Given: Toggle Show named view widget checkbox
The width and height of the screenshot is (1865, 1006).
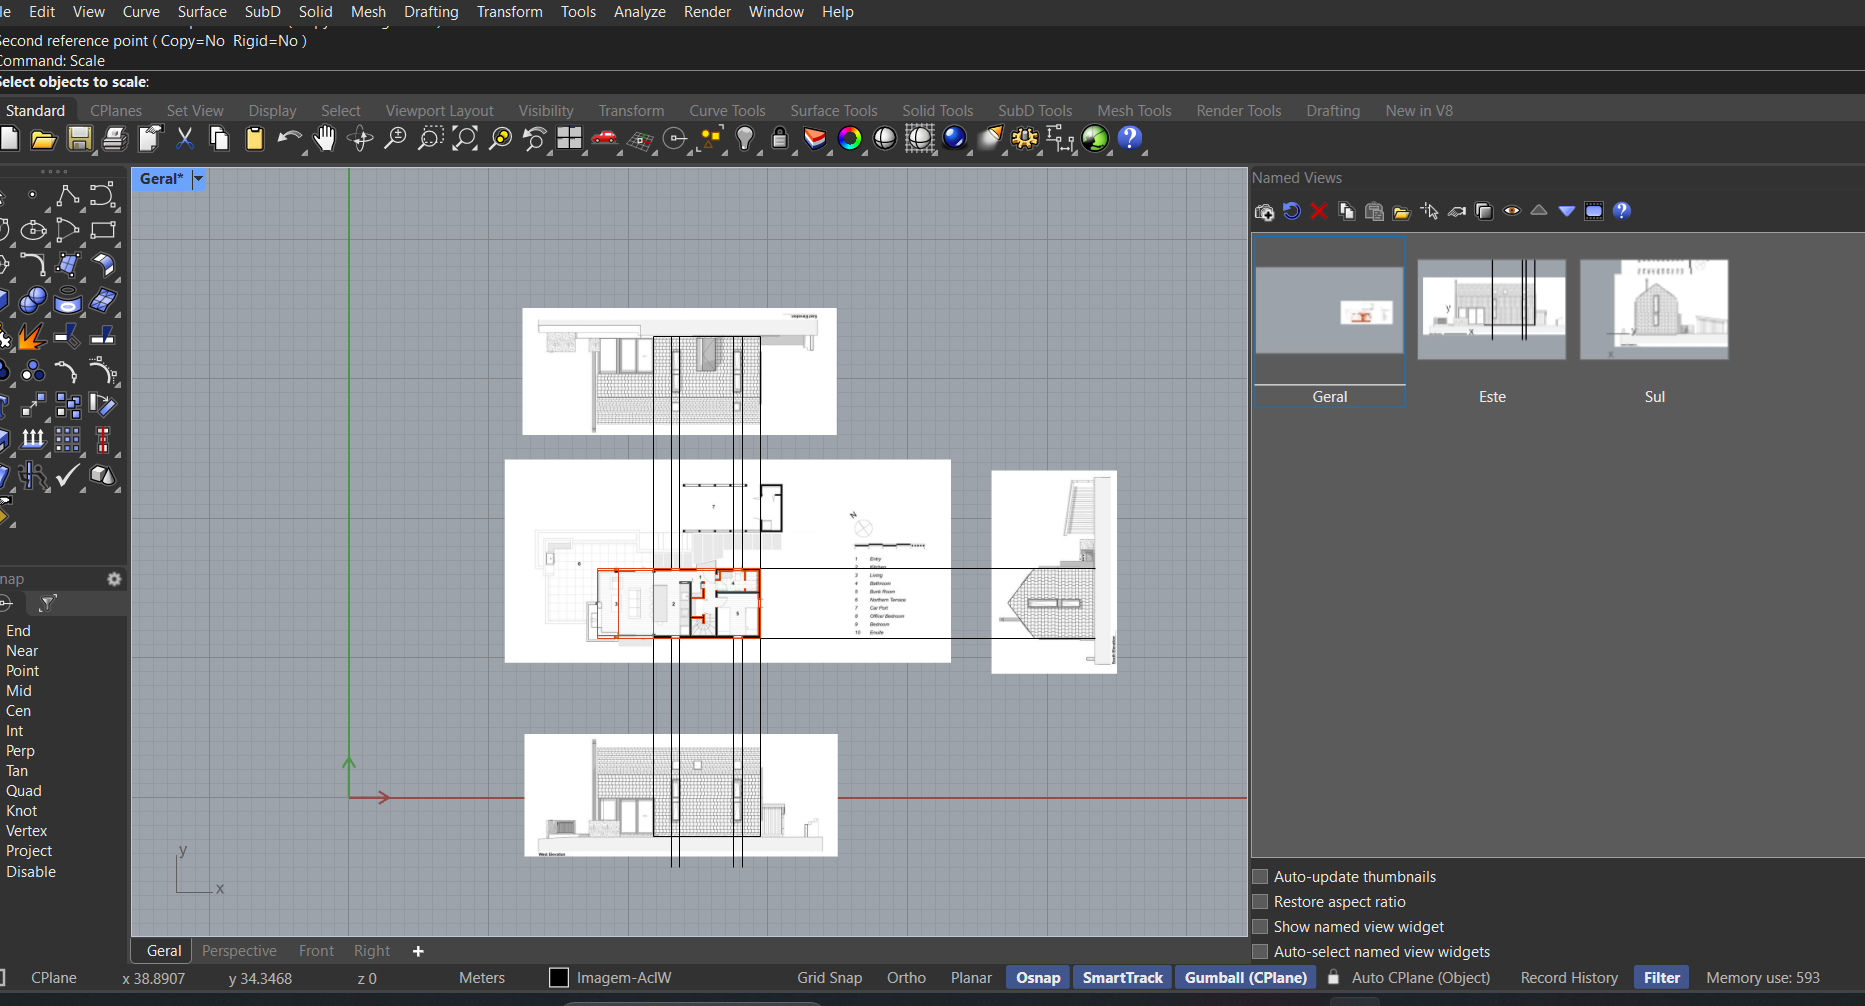Looking at the screenshot, I should (1260, 927).
